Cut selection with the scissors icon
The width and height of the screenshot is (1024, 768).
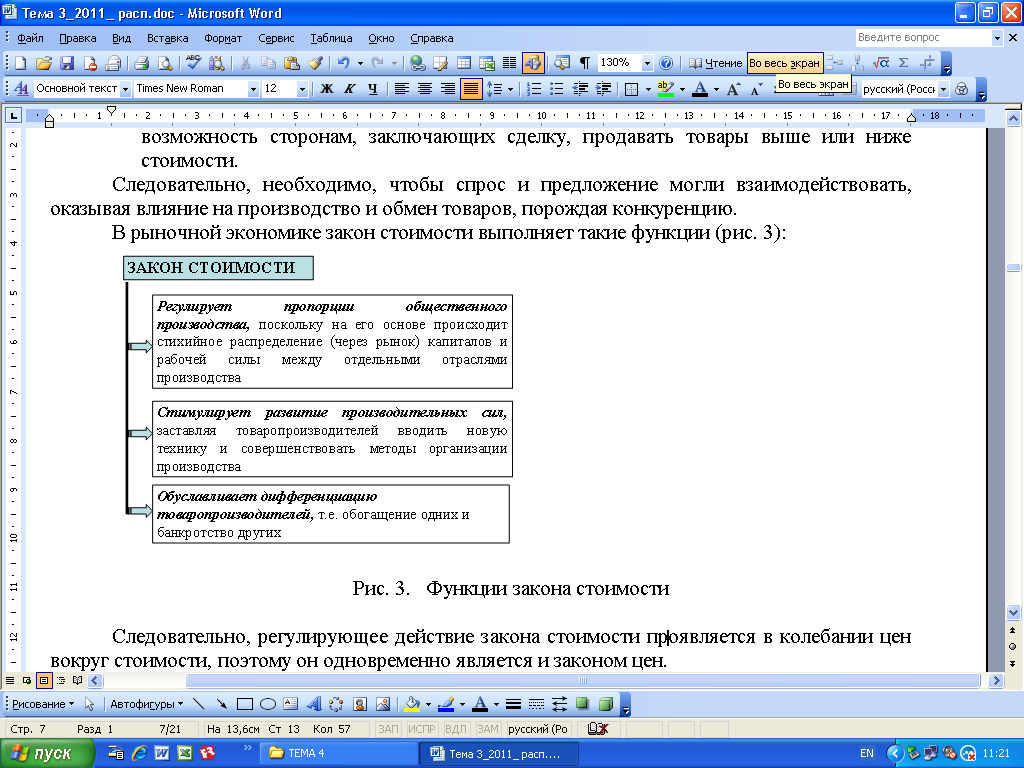tap(245, 63)
